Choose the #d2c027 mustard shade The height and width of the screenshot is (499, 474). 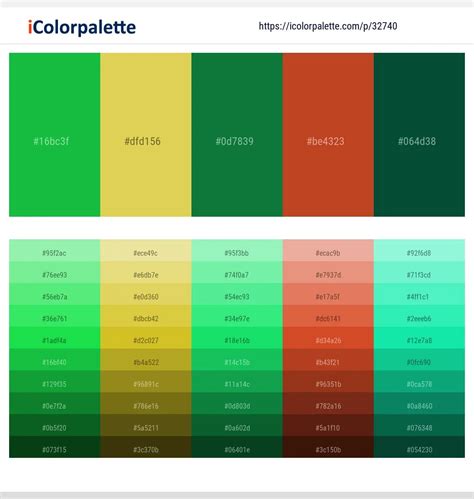click(x=146, y=338)
